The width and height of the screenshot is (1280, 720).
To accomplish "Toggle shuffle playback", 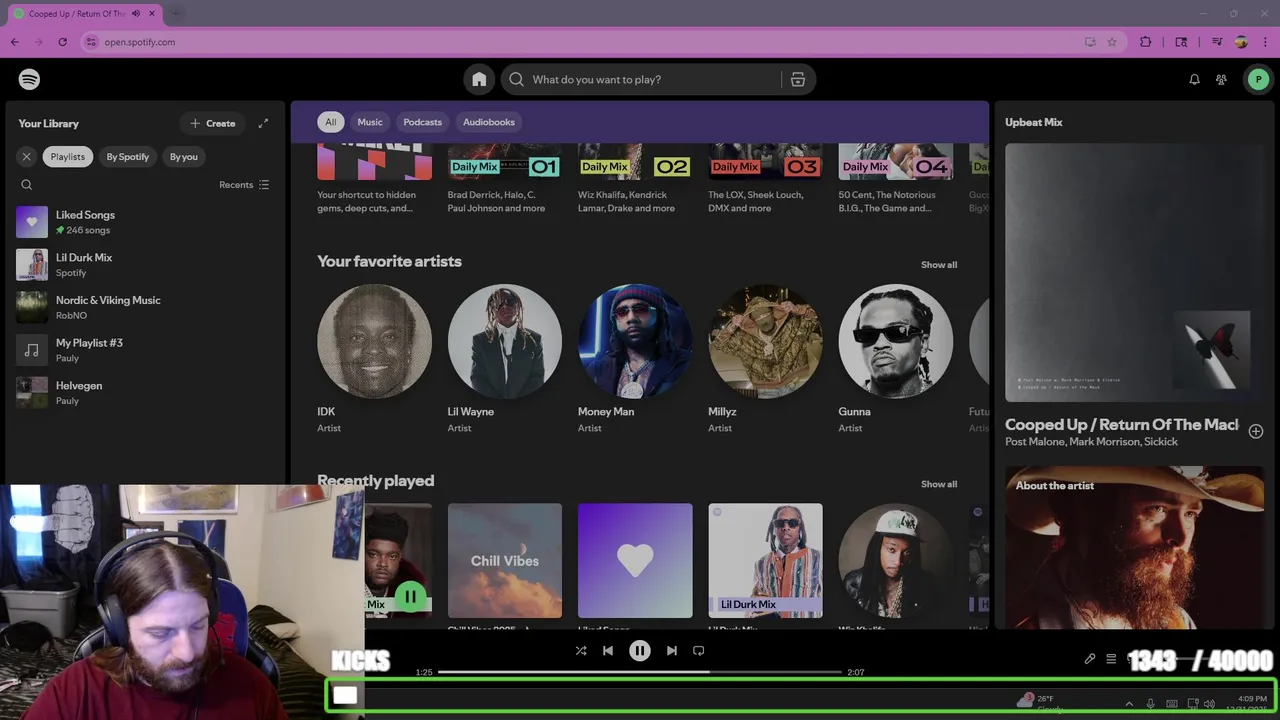I will [581, 650].
